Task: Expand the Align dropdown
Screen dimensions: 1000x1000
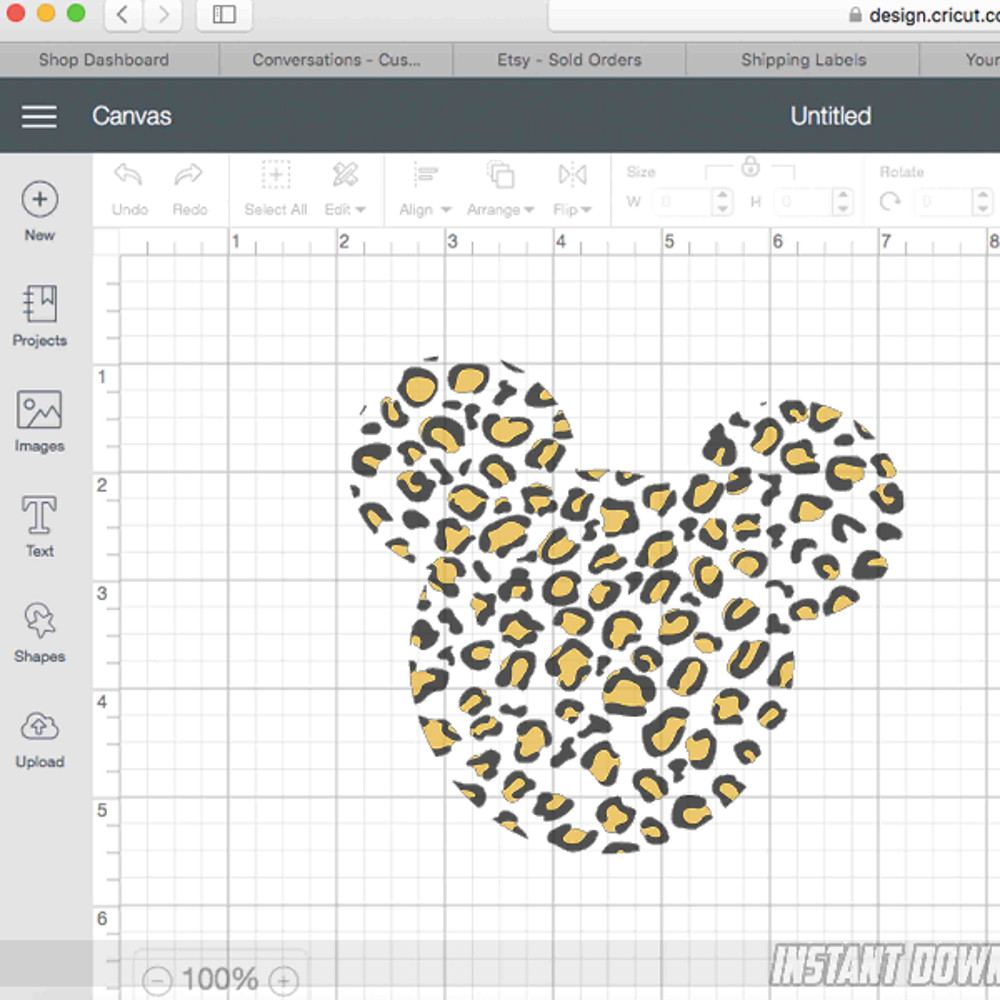Action: pos(423,188)
